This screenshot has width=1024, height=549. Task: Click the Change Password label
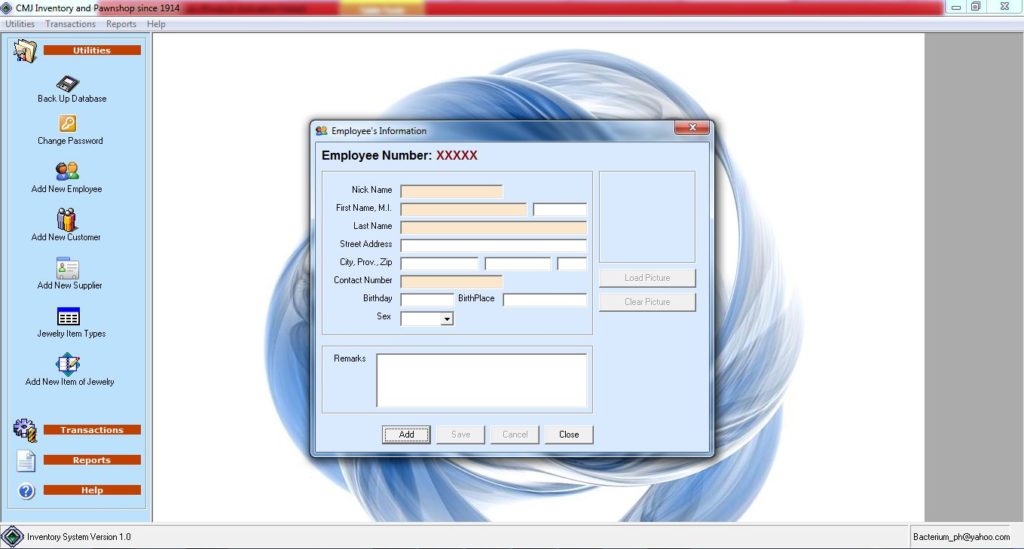(71, 140)
